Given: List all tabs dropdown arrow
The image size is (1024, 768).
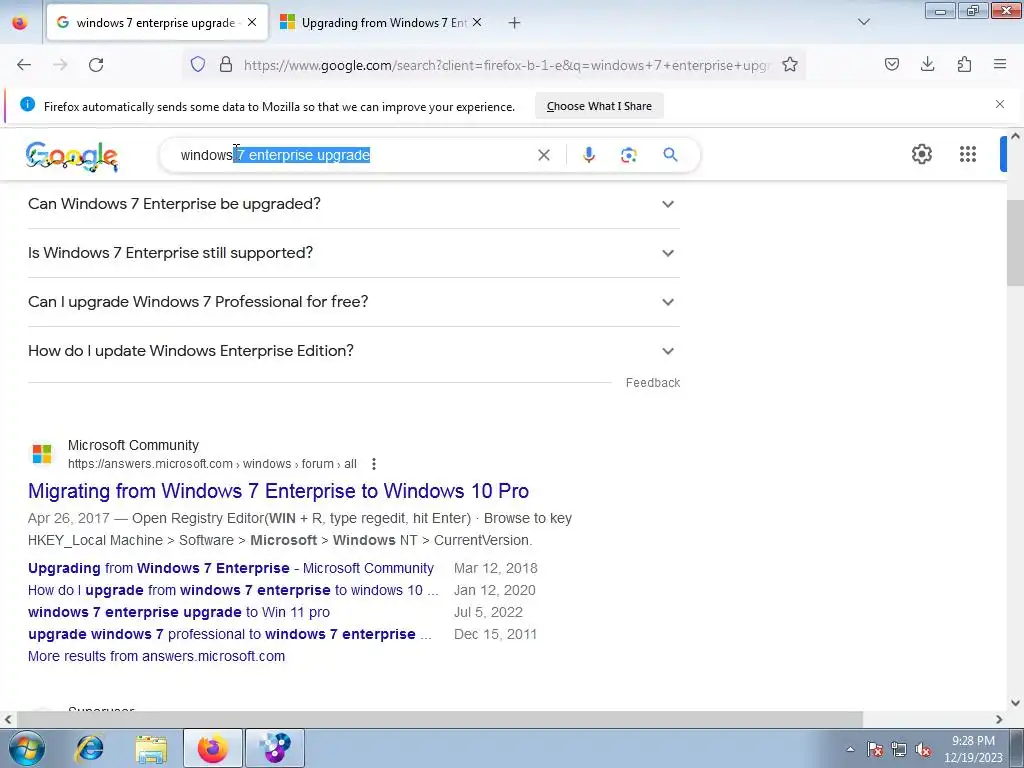Looking at the screenshot, I should point(864,22).
